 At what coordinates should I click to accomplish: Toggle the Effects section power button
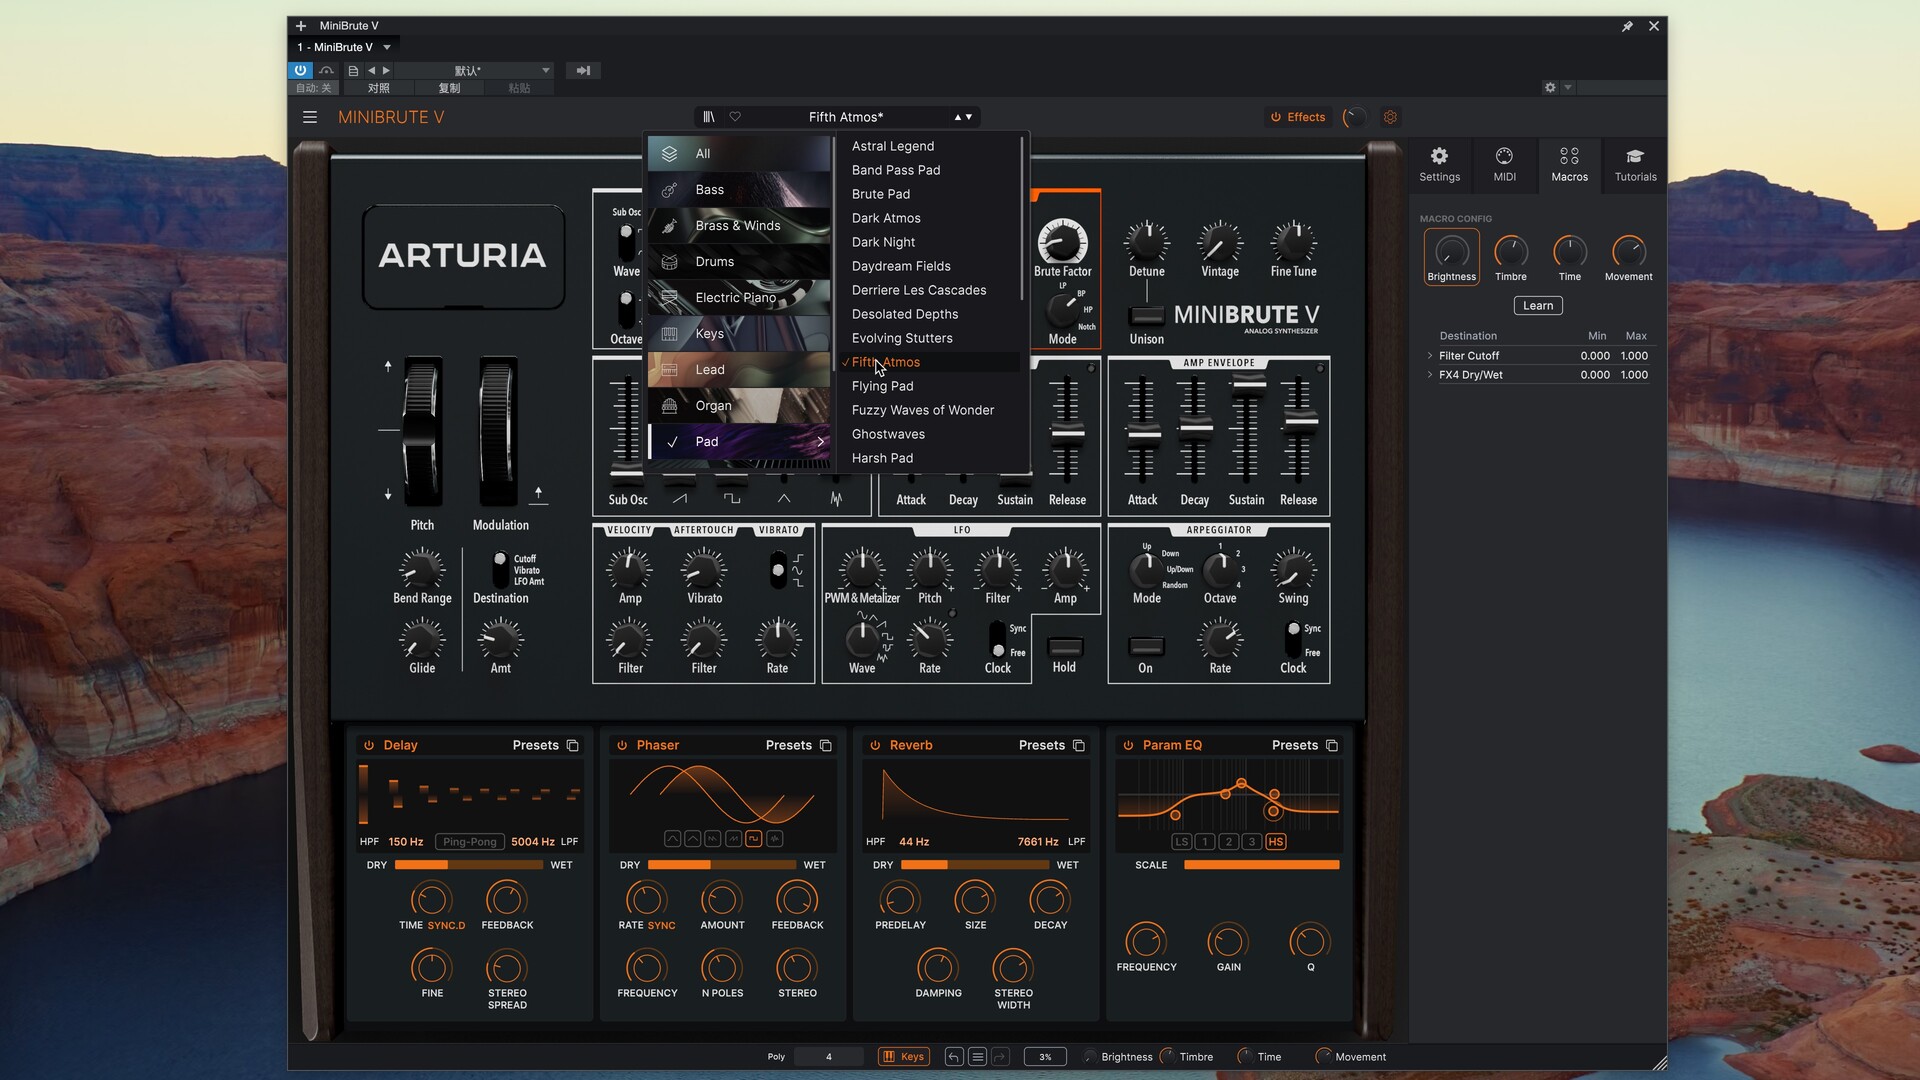[1275, 117]
